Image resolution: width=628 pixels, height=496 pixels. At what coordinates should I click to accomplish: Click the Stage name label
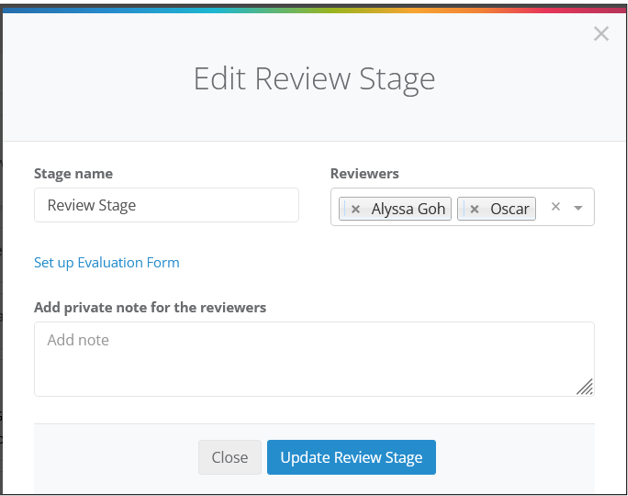tap(73, 173)
